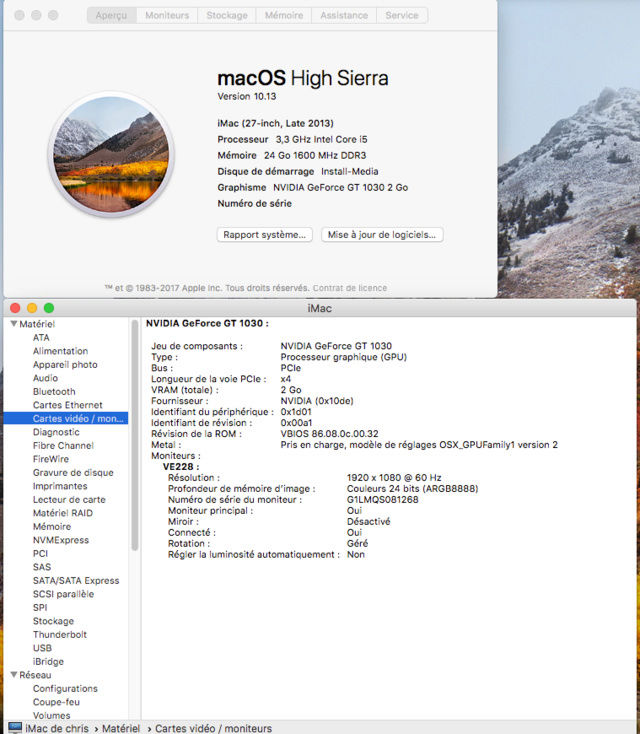Select Gravure de disque in the sidebar
The height and width of the screenshot is (734, 640).
click(x=73, y=472)
